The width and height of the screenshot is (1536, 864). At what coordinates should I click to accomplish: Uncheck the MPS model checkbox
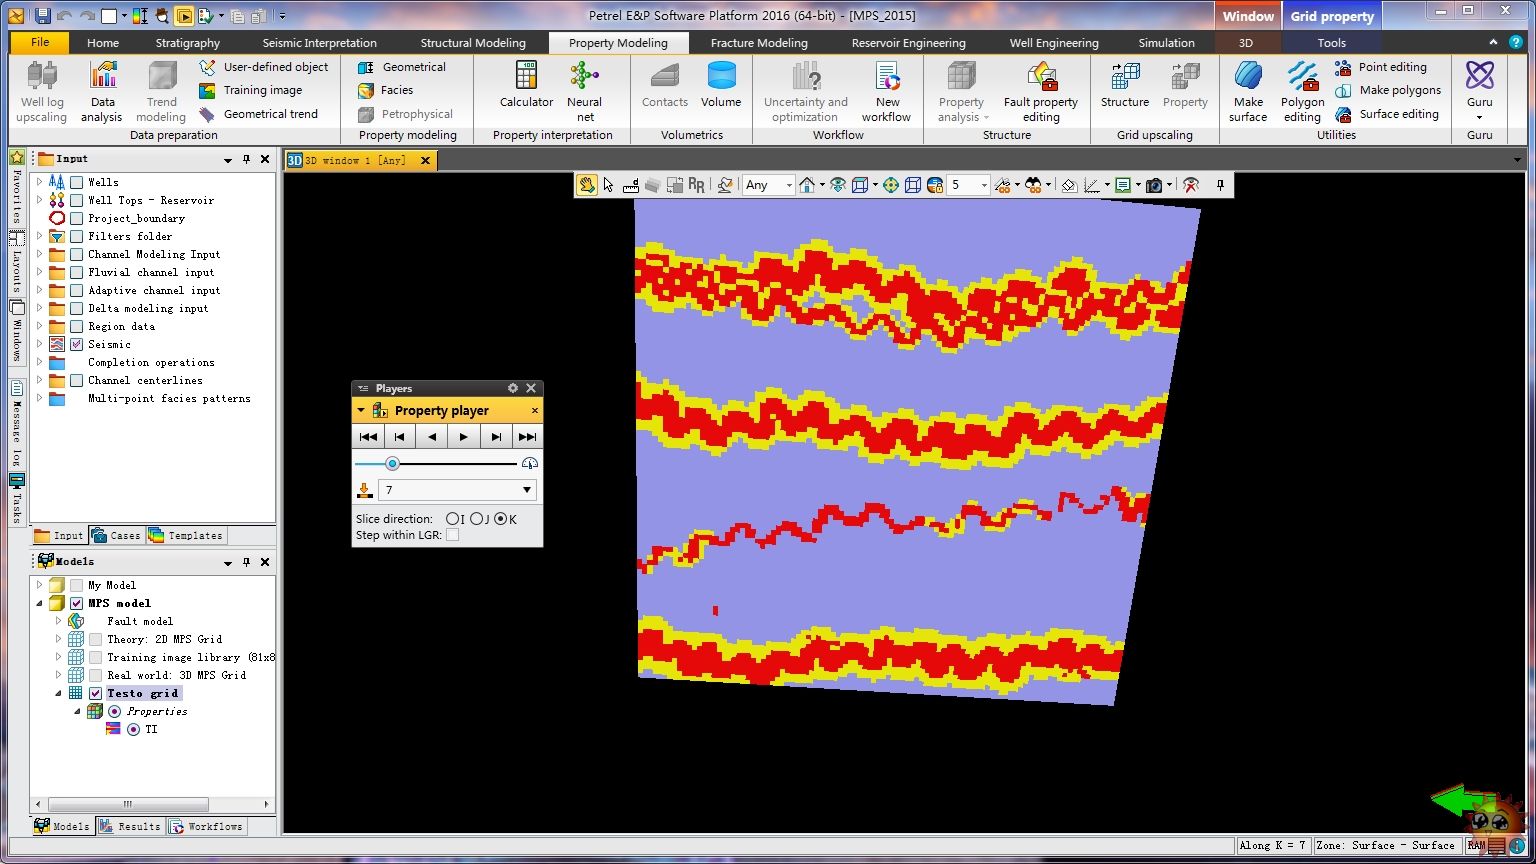coord(76,603)
